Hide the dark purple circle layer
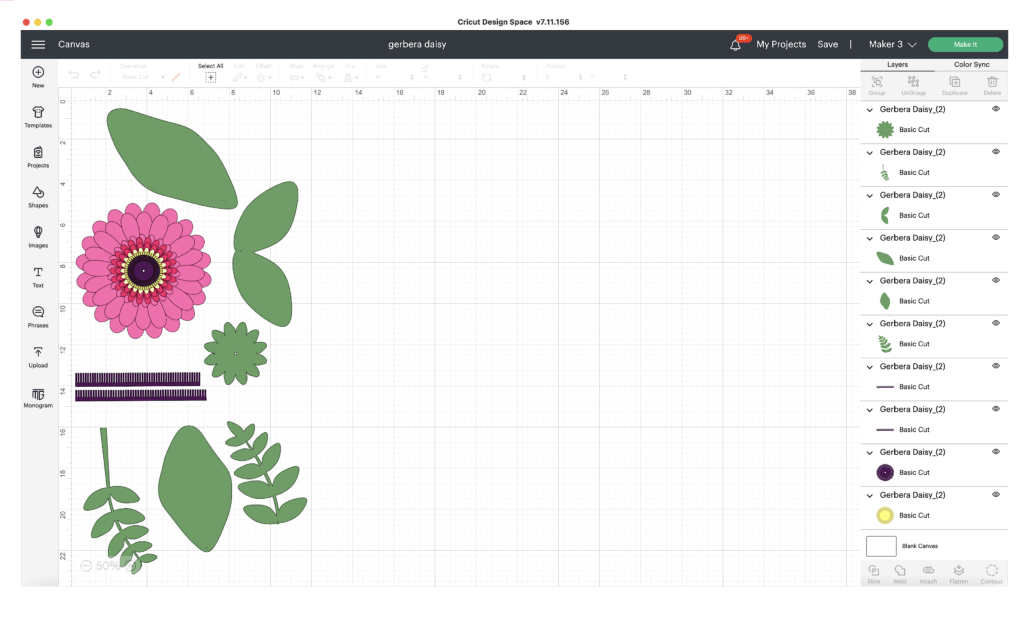Viewport: 1024px width, 640px height. pyautogui.click(x=996, y=452)
